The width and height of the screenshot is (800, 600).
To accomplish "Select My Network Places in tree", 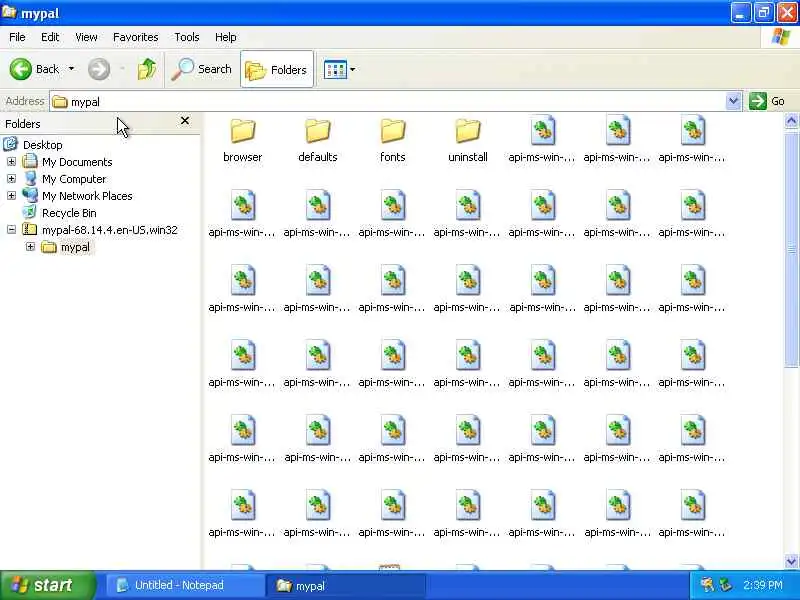I will point(87,196).
